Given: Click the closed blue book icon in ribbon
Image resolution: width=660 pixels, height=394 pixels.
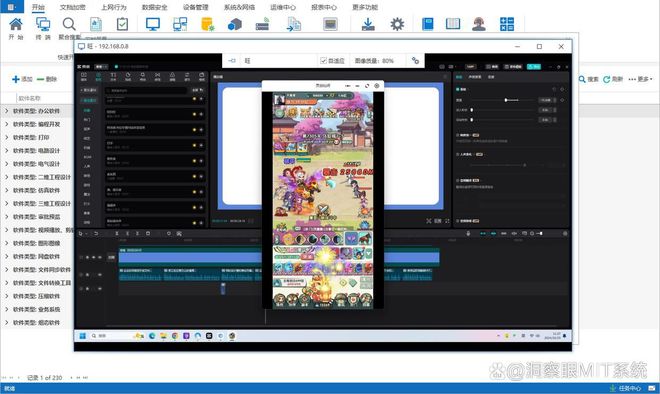Looking at the screenshot, I should click(x=428, y=24).
